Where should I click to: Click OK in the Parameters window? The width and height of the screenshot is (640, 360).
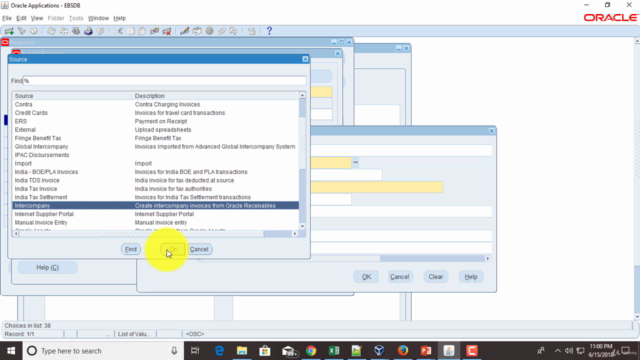point(367,277)
